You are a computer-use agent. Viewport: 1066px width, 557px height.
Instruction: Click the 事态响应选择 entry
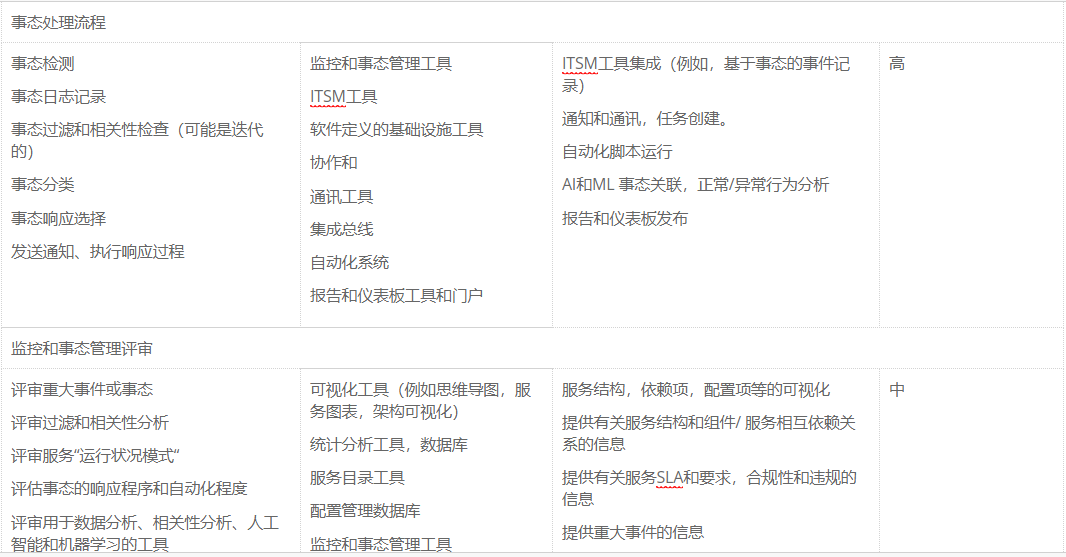click(58, 218)
